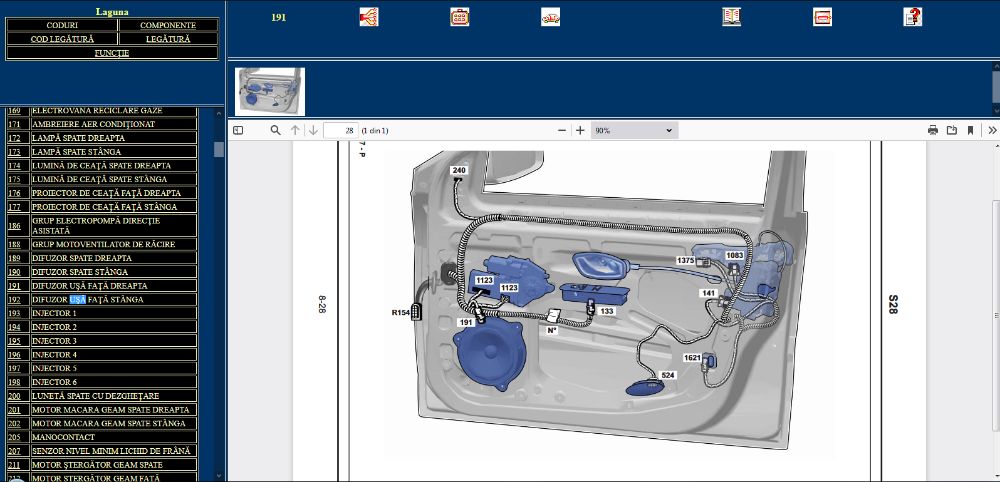
Task: Open the help question mark icon
Action: pyautogui.click(x=913, y=17)
